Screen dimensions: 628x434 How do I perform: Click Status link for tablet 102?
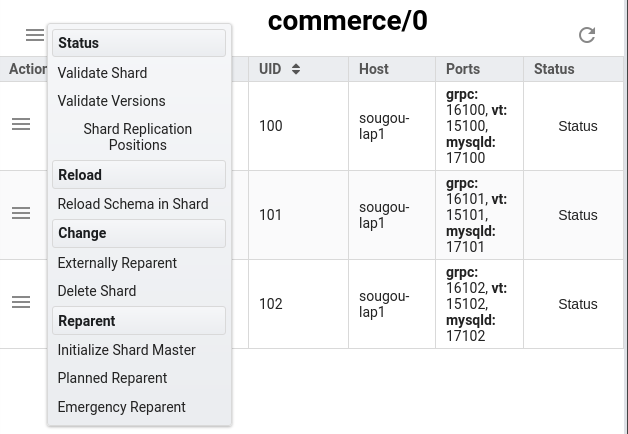[x=577, y=304]
